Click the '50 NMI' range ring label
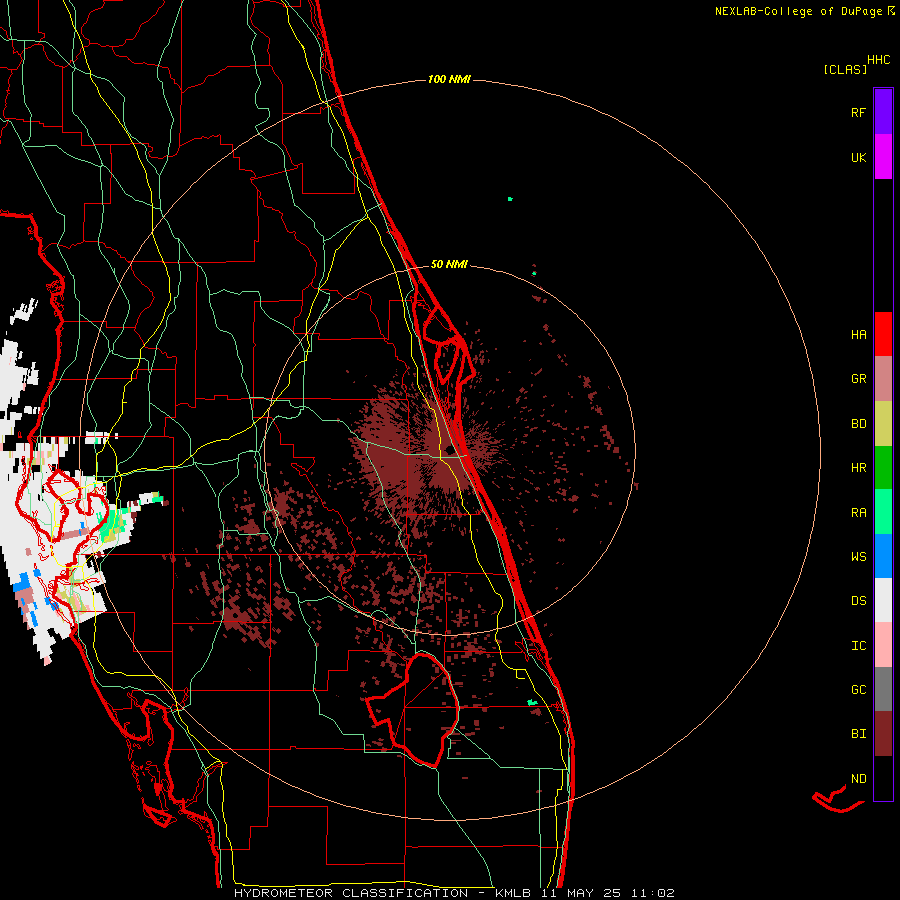The height and width of the screenshot is (900, 900). coord(449,264)
